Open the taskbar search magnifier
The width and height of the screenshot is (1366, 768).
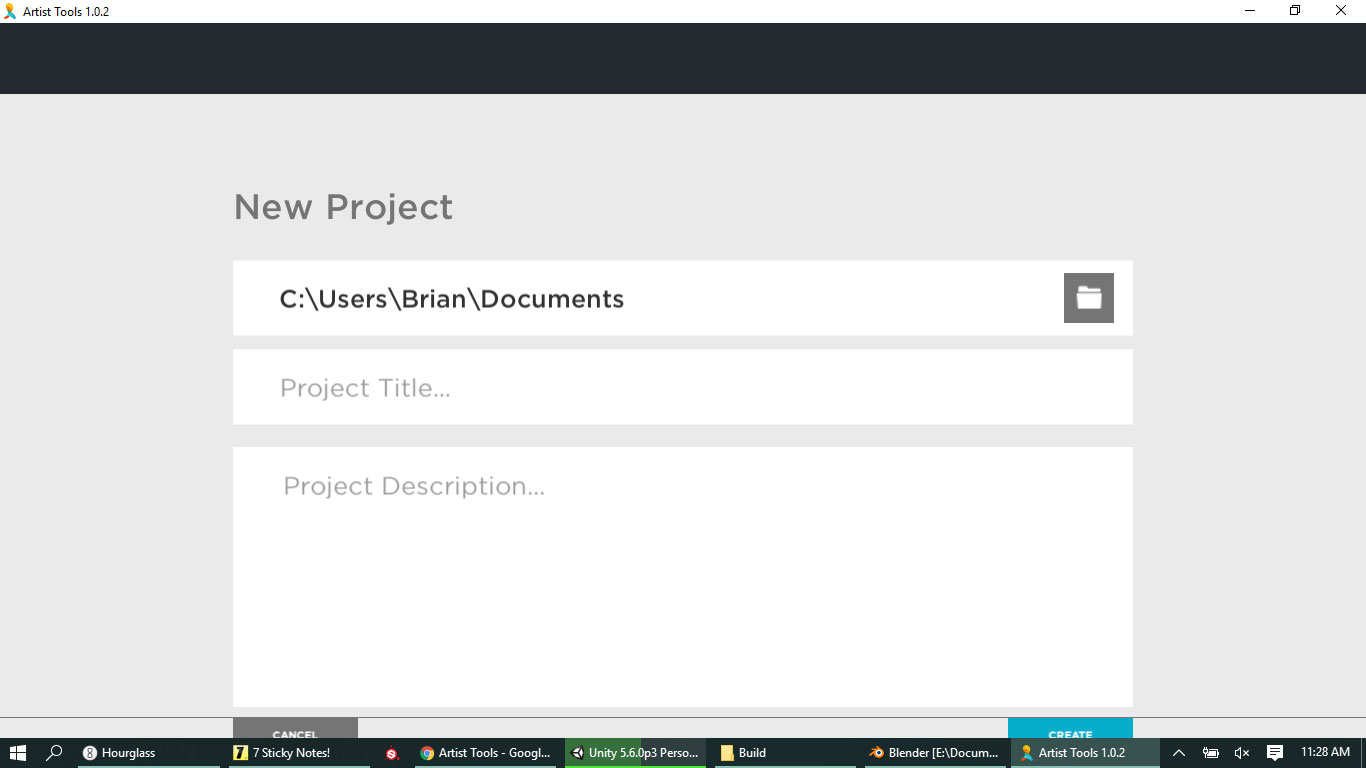coord(55,753)
